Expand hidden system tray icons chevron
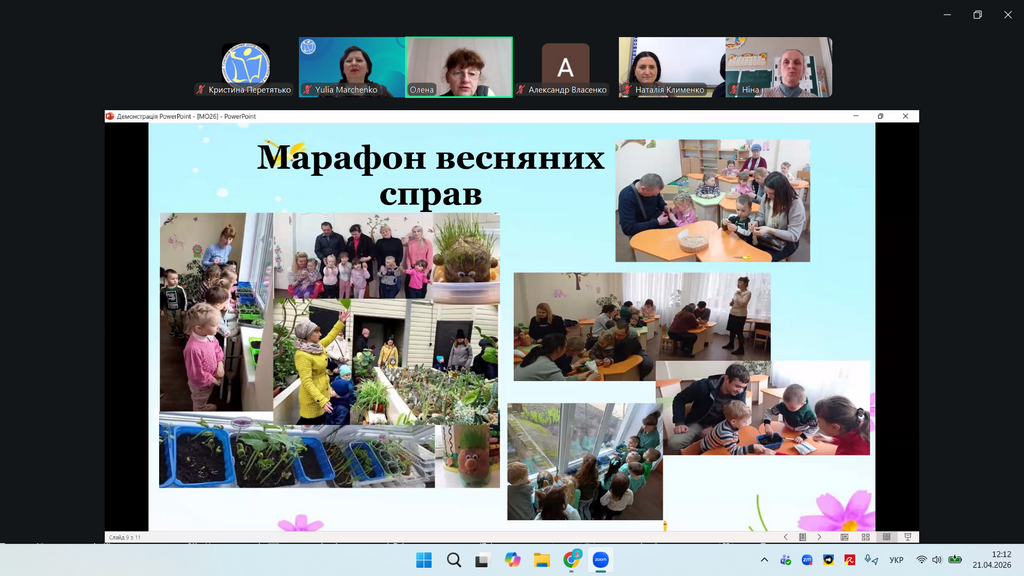This screenshot has height=576, width=1024. (x=765, y=560)
